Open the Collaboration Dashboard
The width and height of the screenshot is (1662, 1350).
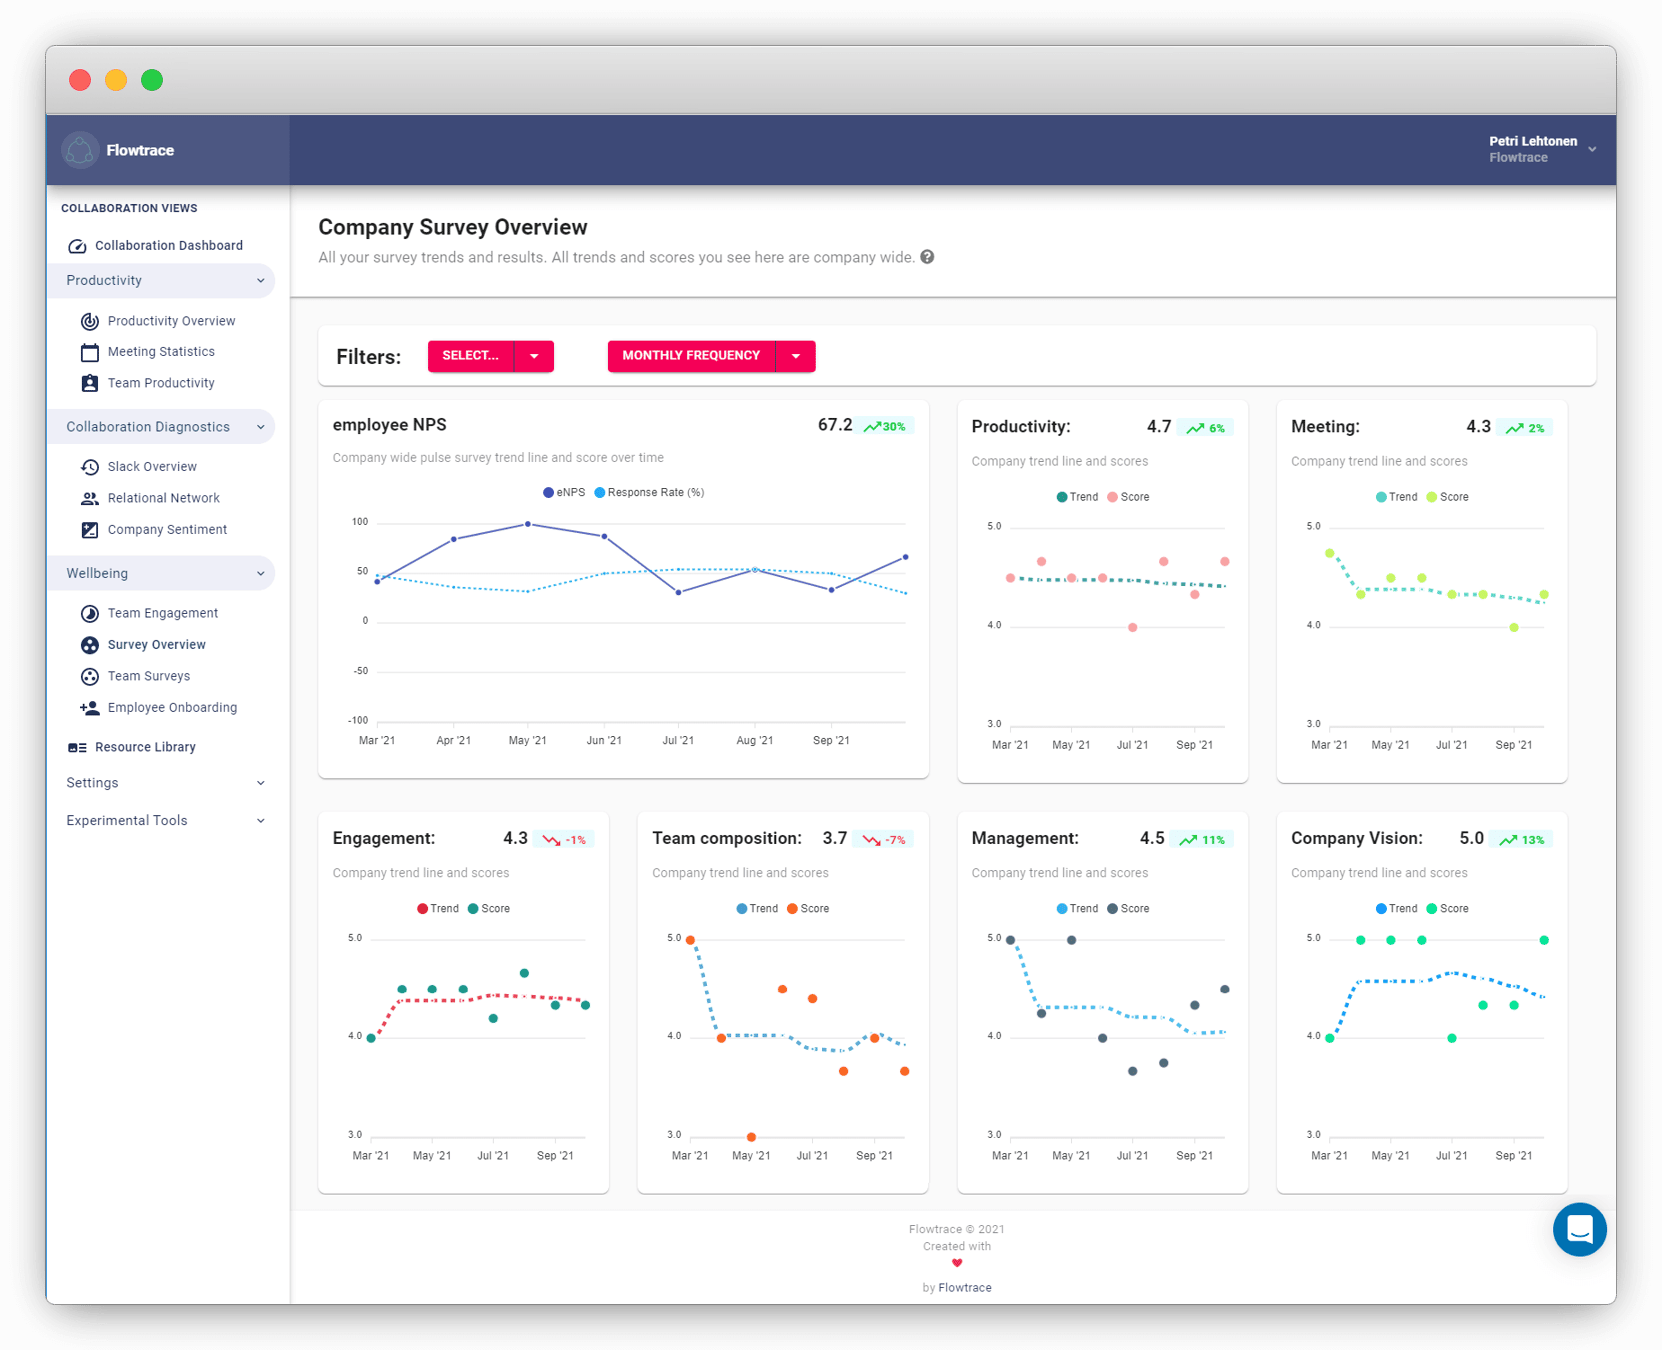click(168, 245)
